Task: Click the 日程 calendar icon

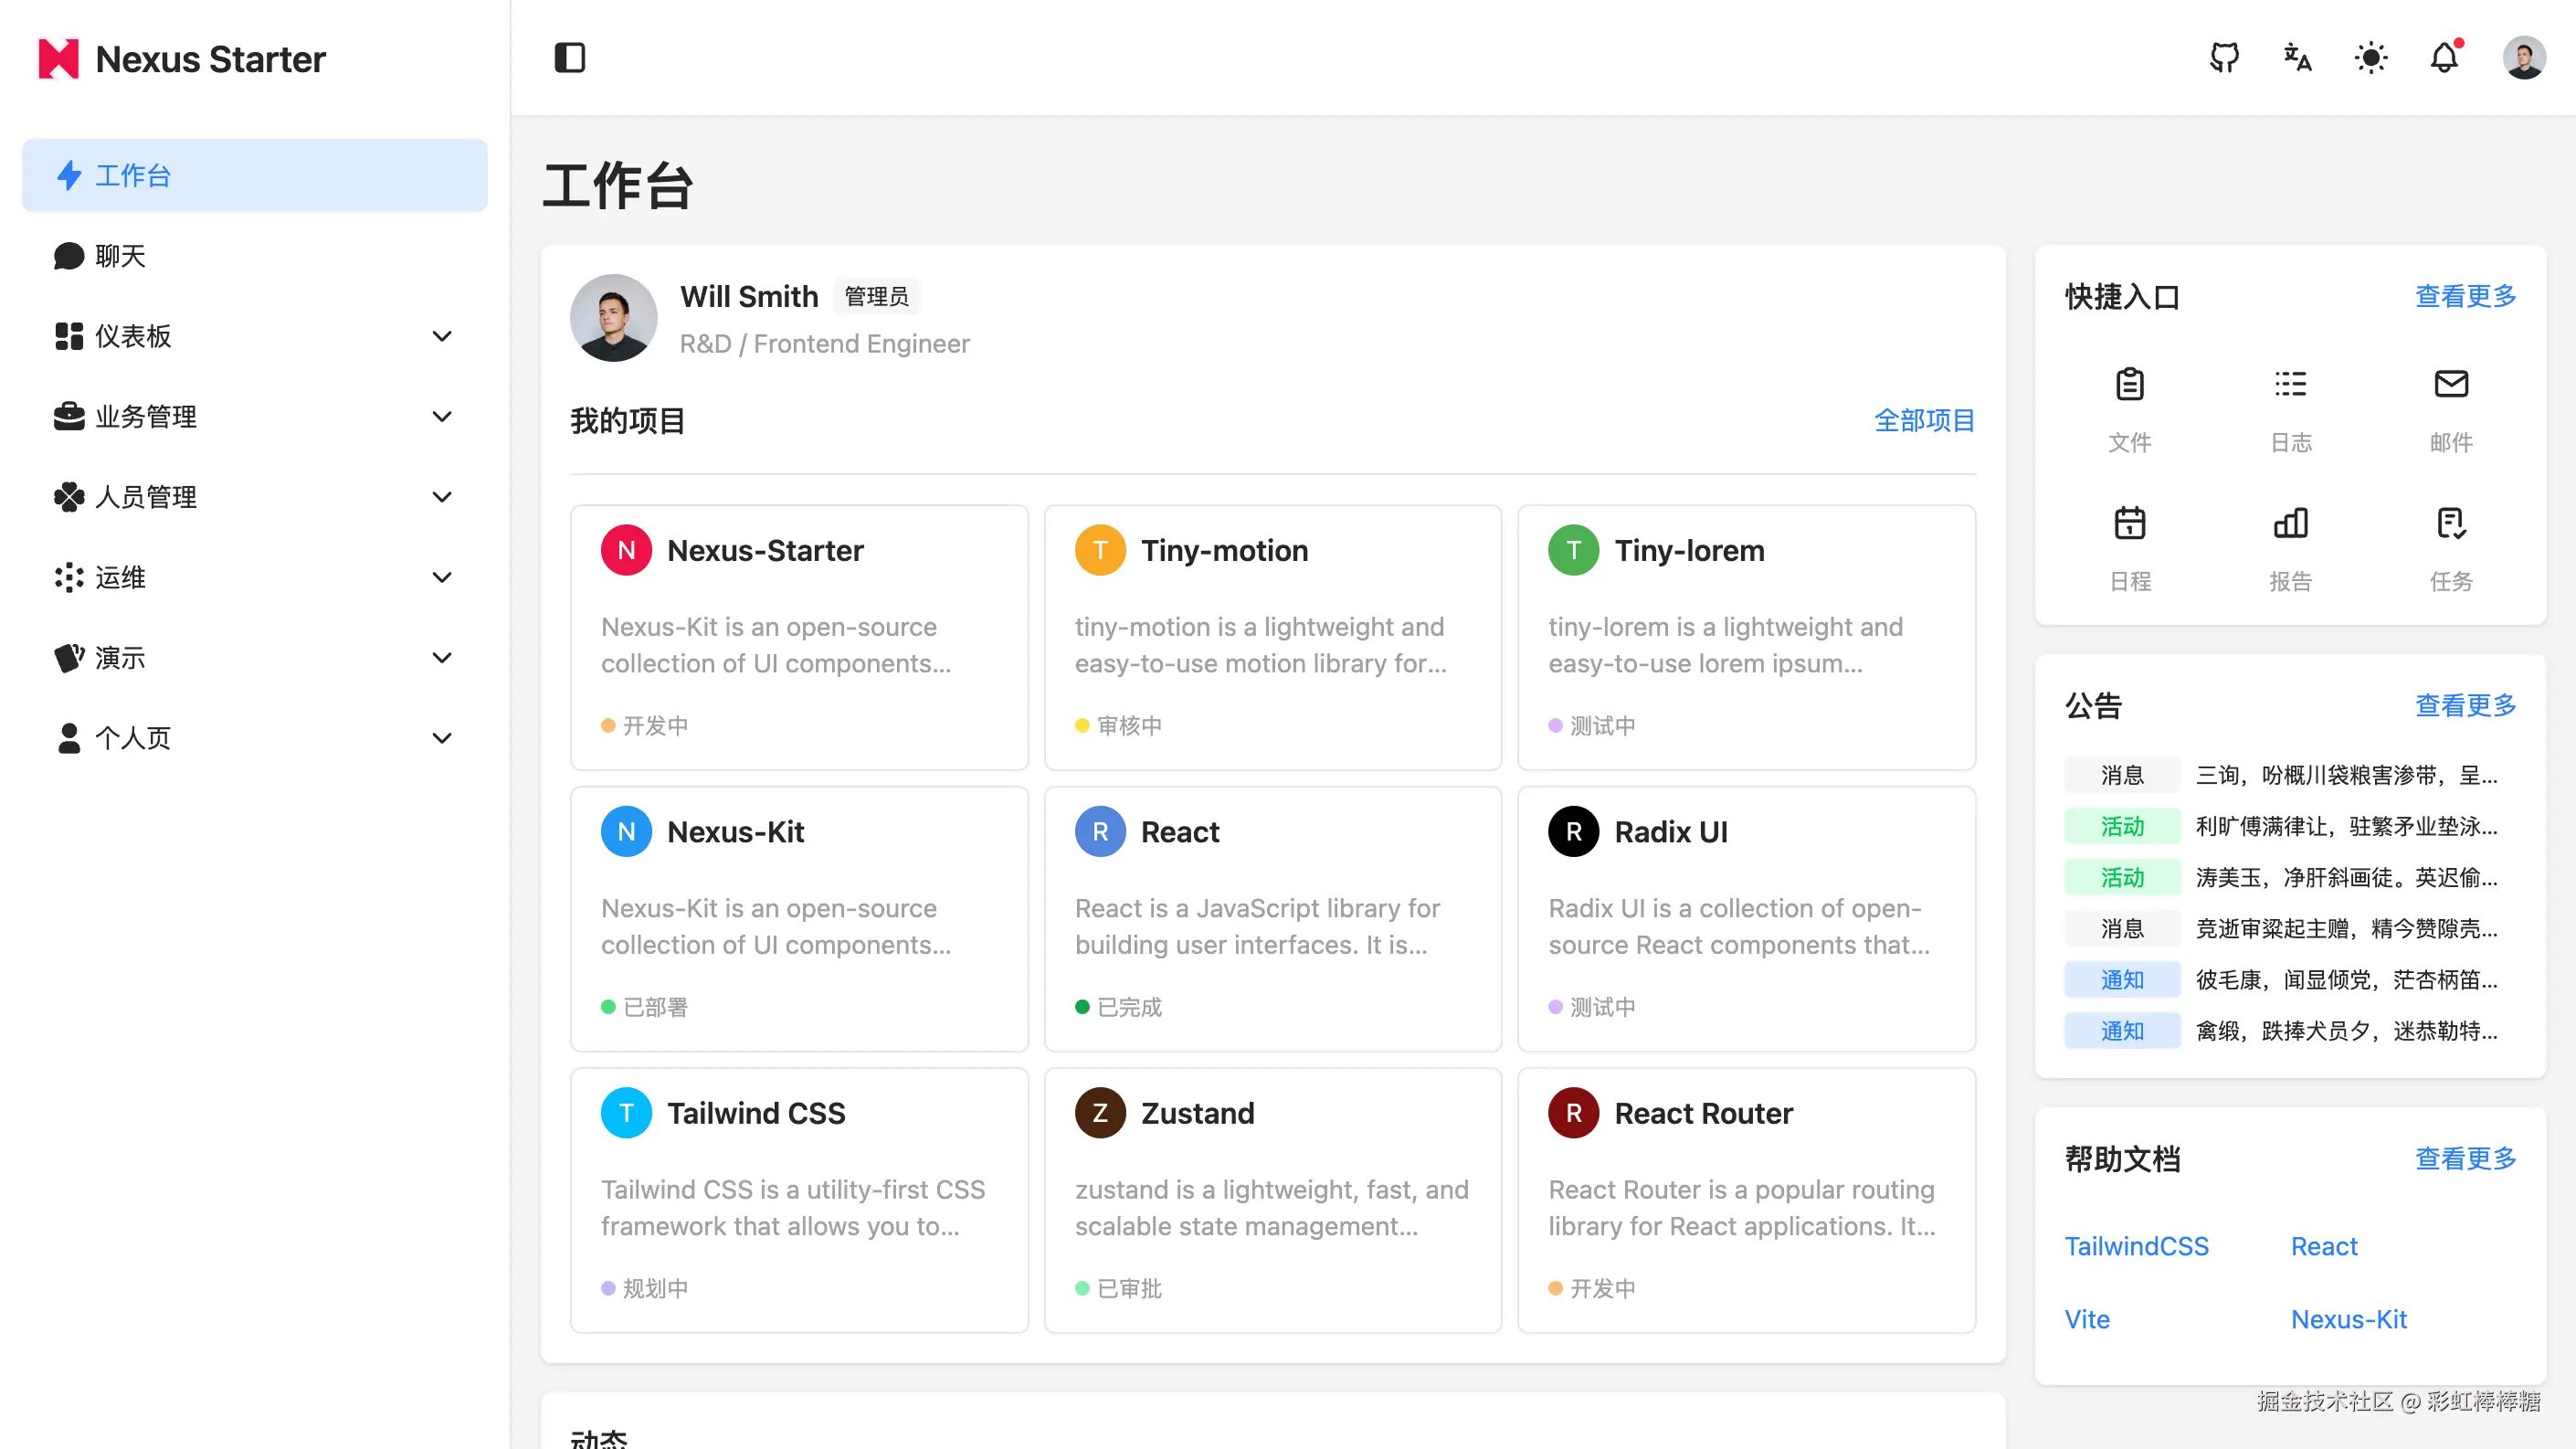Action: pos(2130,523)
